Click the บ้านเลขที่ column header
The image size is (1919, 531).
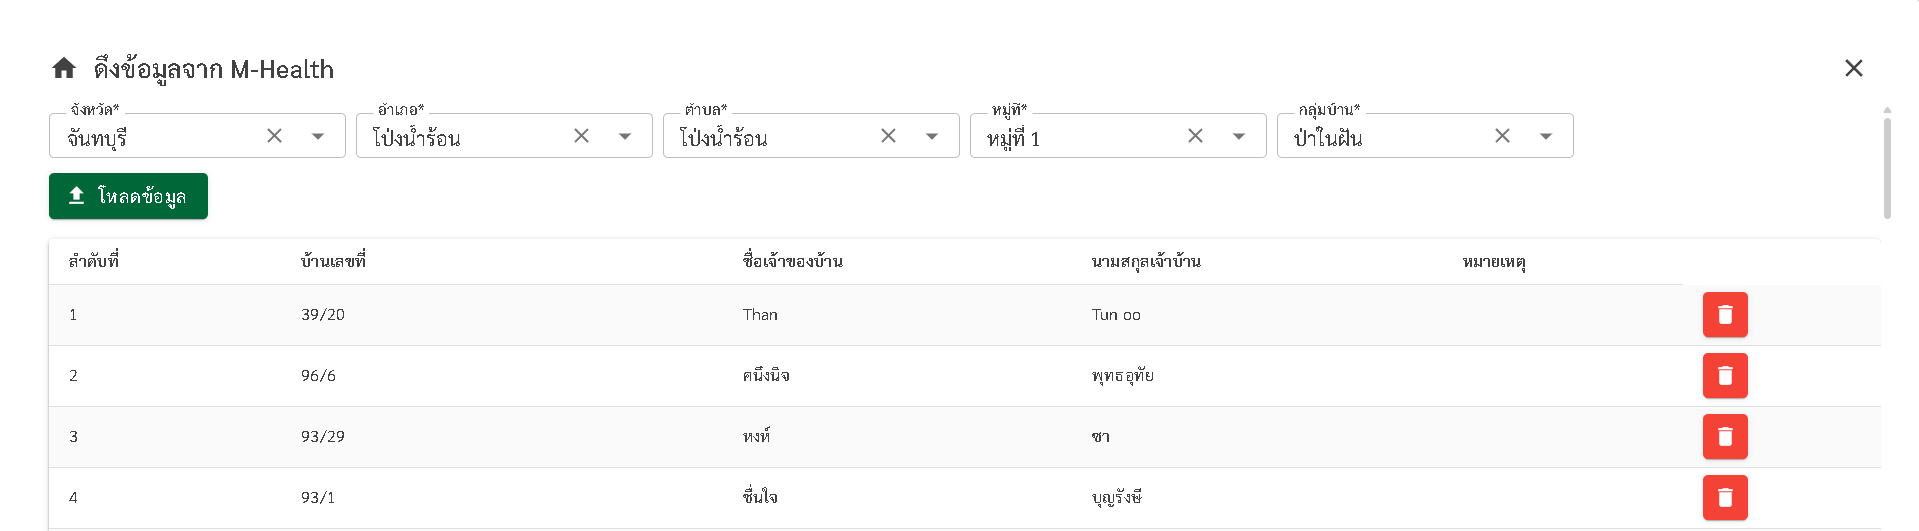(333, 262)
